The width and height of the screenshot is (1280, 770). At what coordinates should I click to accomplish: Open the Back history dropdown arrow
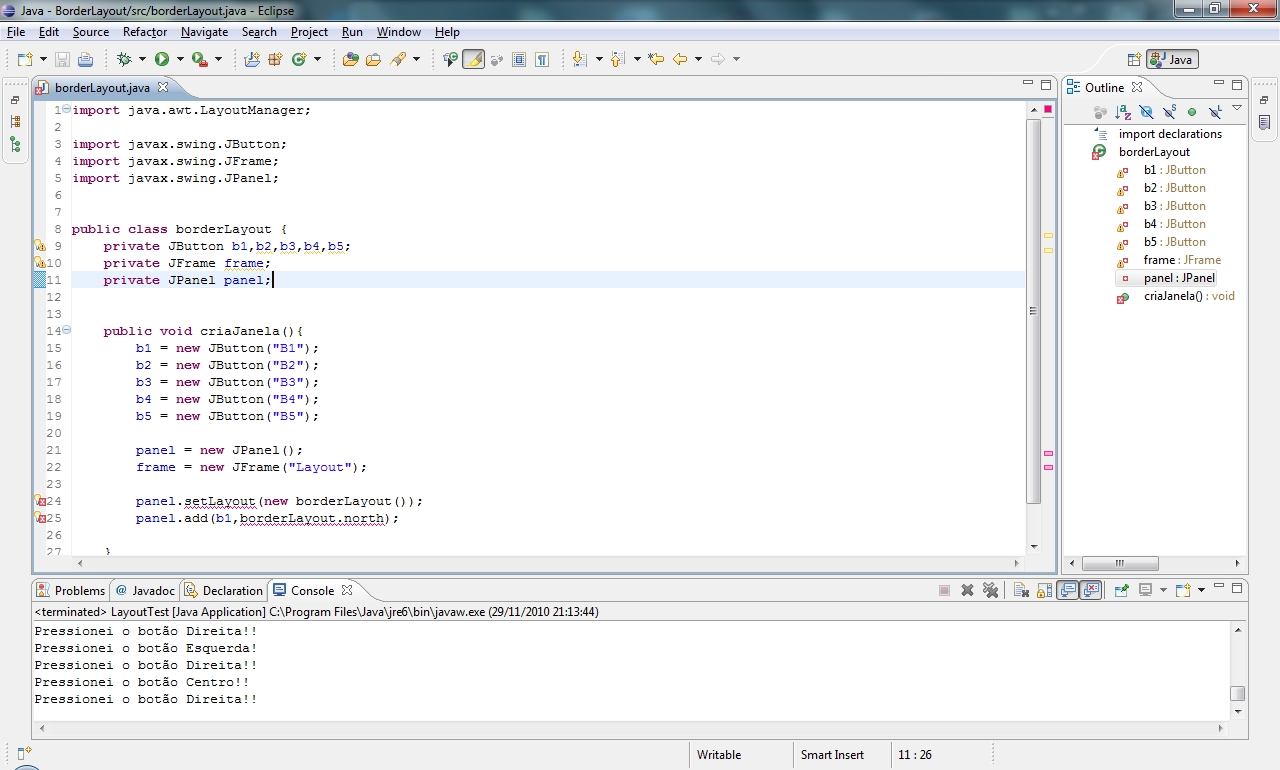coord(698,59)
